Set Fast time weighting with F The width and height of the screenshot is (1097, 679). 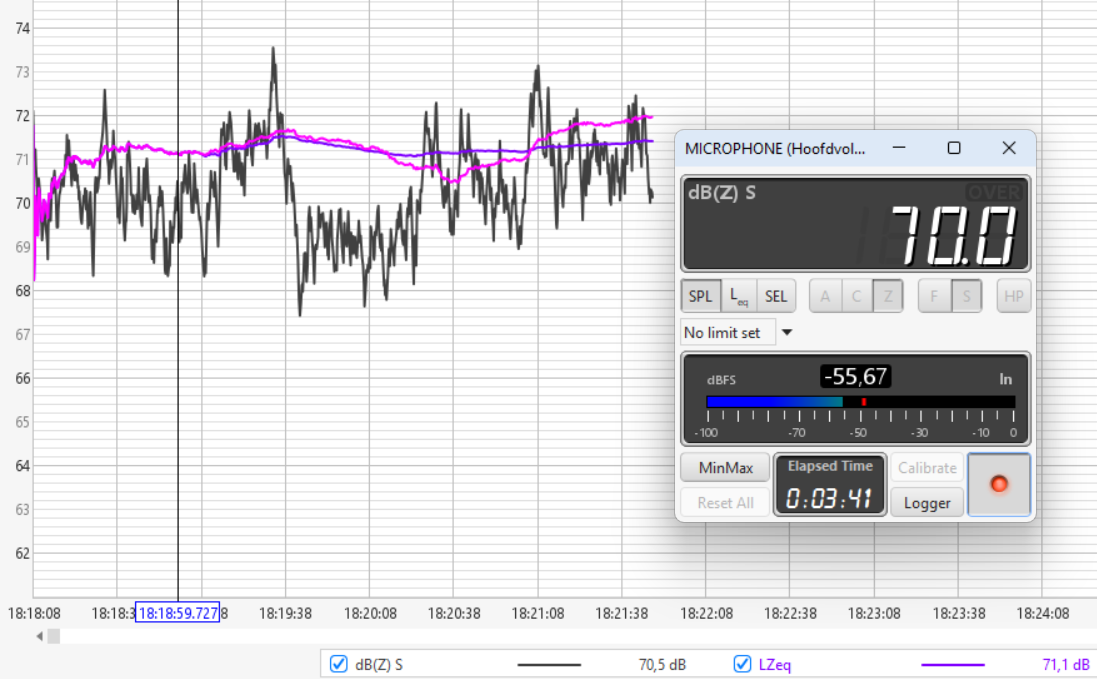(x=934, y=296)
